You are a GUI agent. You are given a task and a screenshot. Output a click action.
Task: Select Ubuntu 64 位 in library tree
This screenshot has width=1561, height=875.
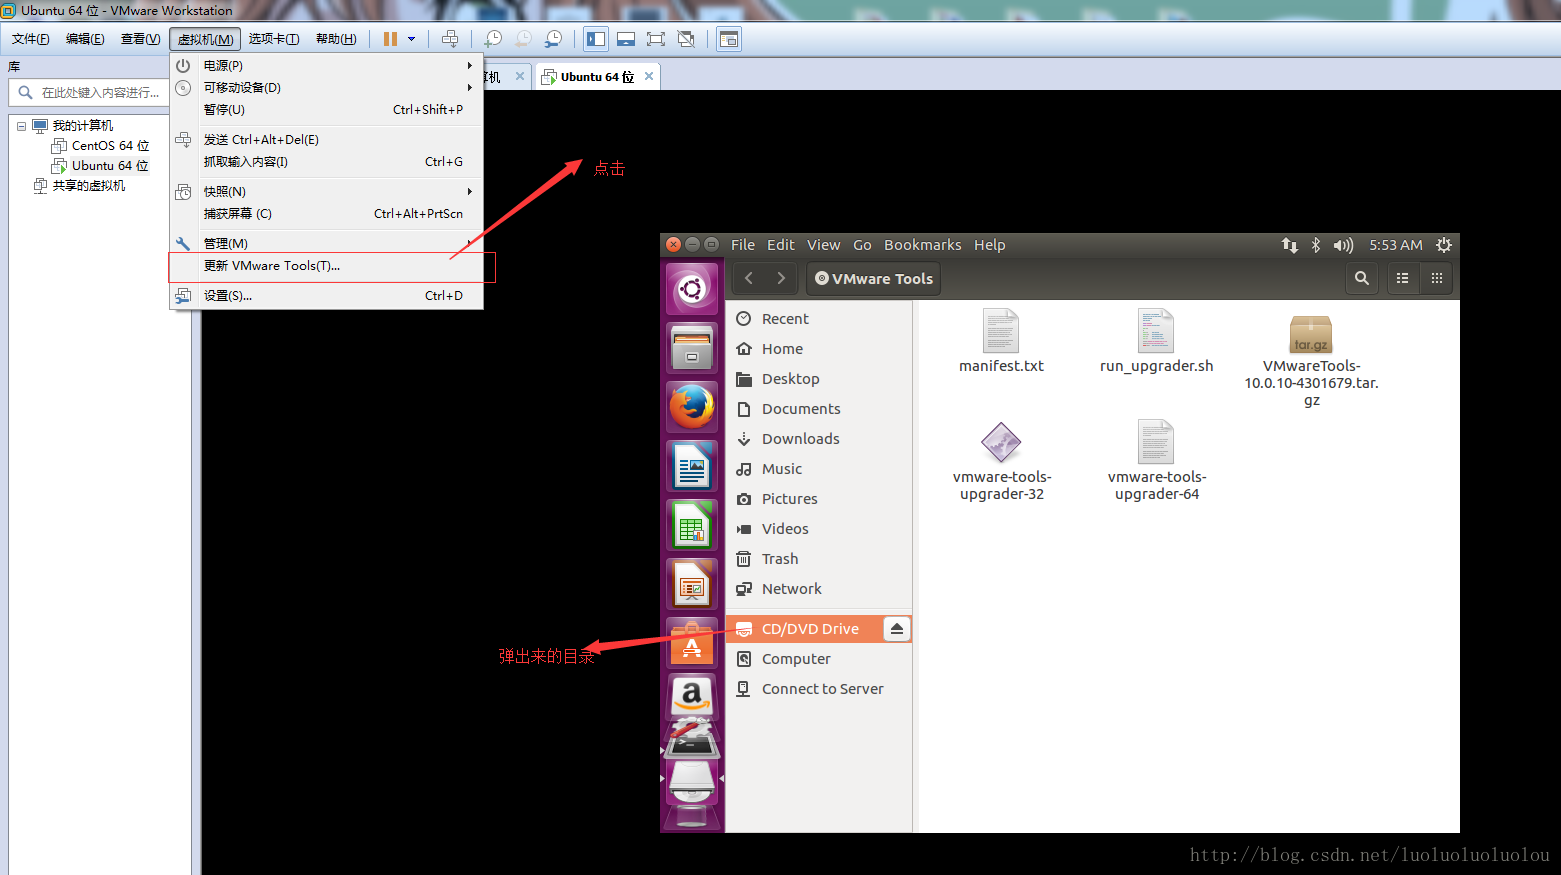pyautogui.click(x=109, y=166)
